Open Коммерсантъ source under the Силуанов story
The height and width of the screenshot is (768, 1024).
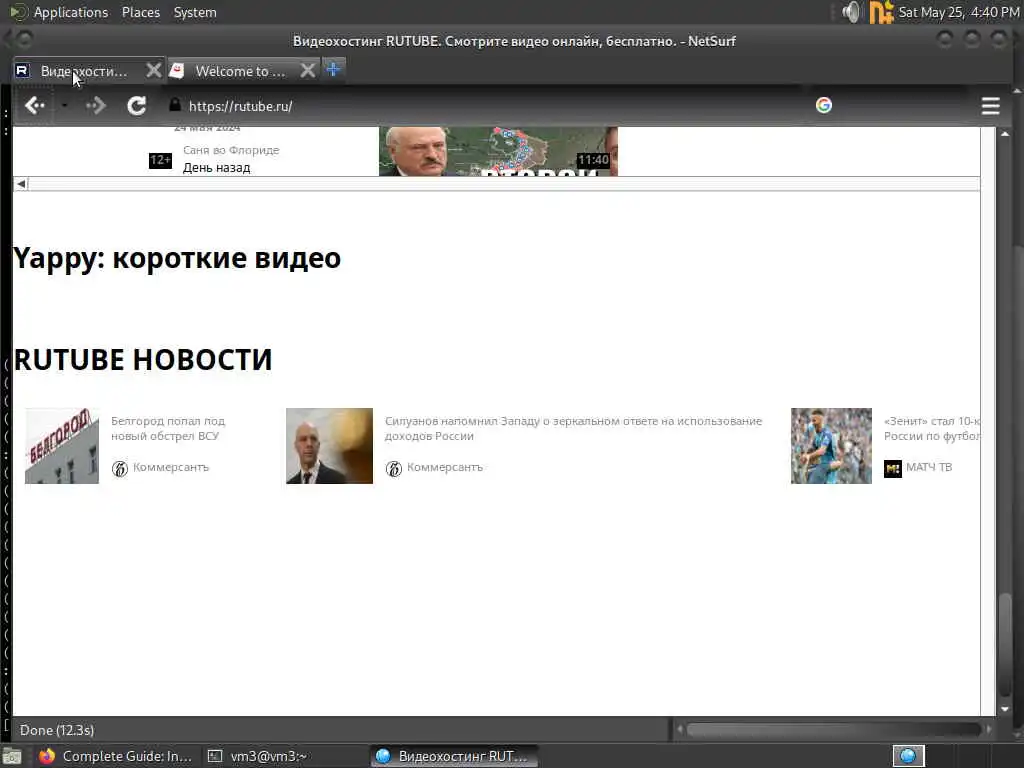point(445,467)
